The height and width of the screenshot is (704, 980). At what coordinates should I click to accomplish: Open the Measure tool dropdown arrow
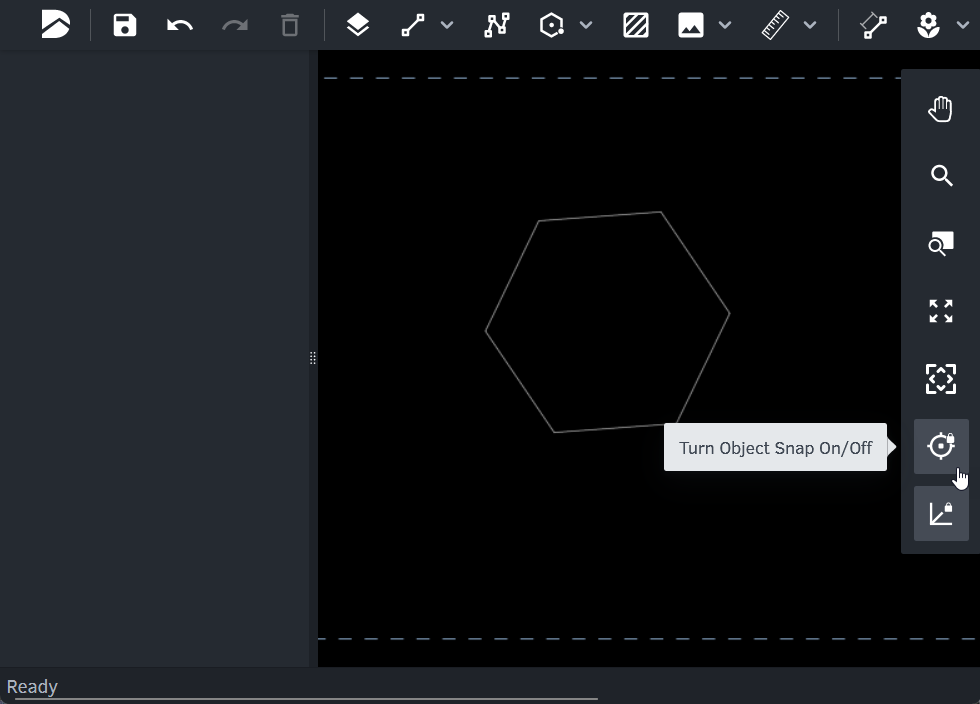pos(810,25)
